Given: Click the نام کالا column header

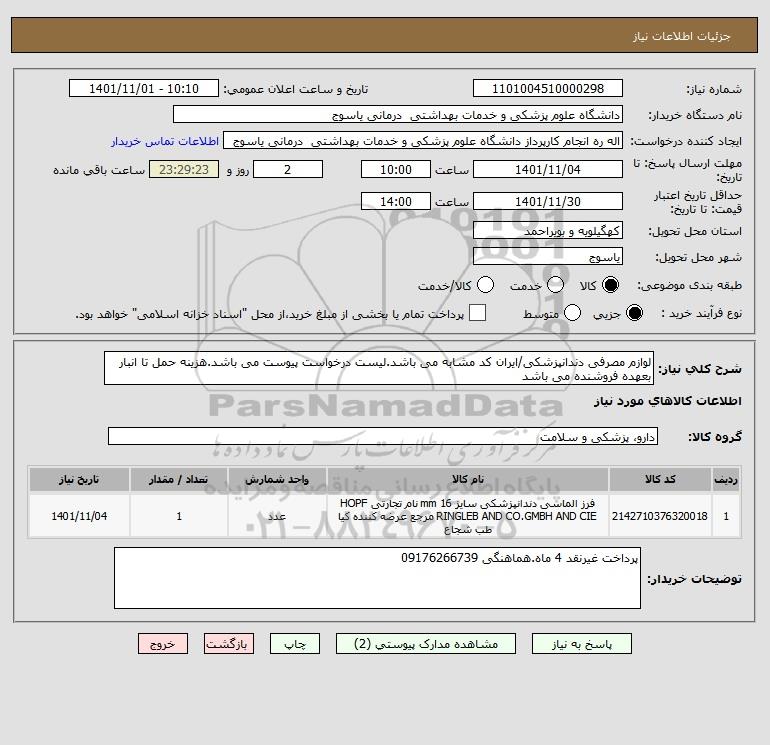Looking at the screenshot, I should click(468, 479).
